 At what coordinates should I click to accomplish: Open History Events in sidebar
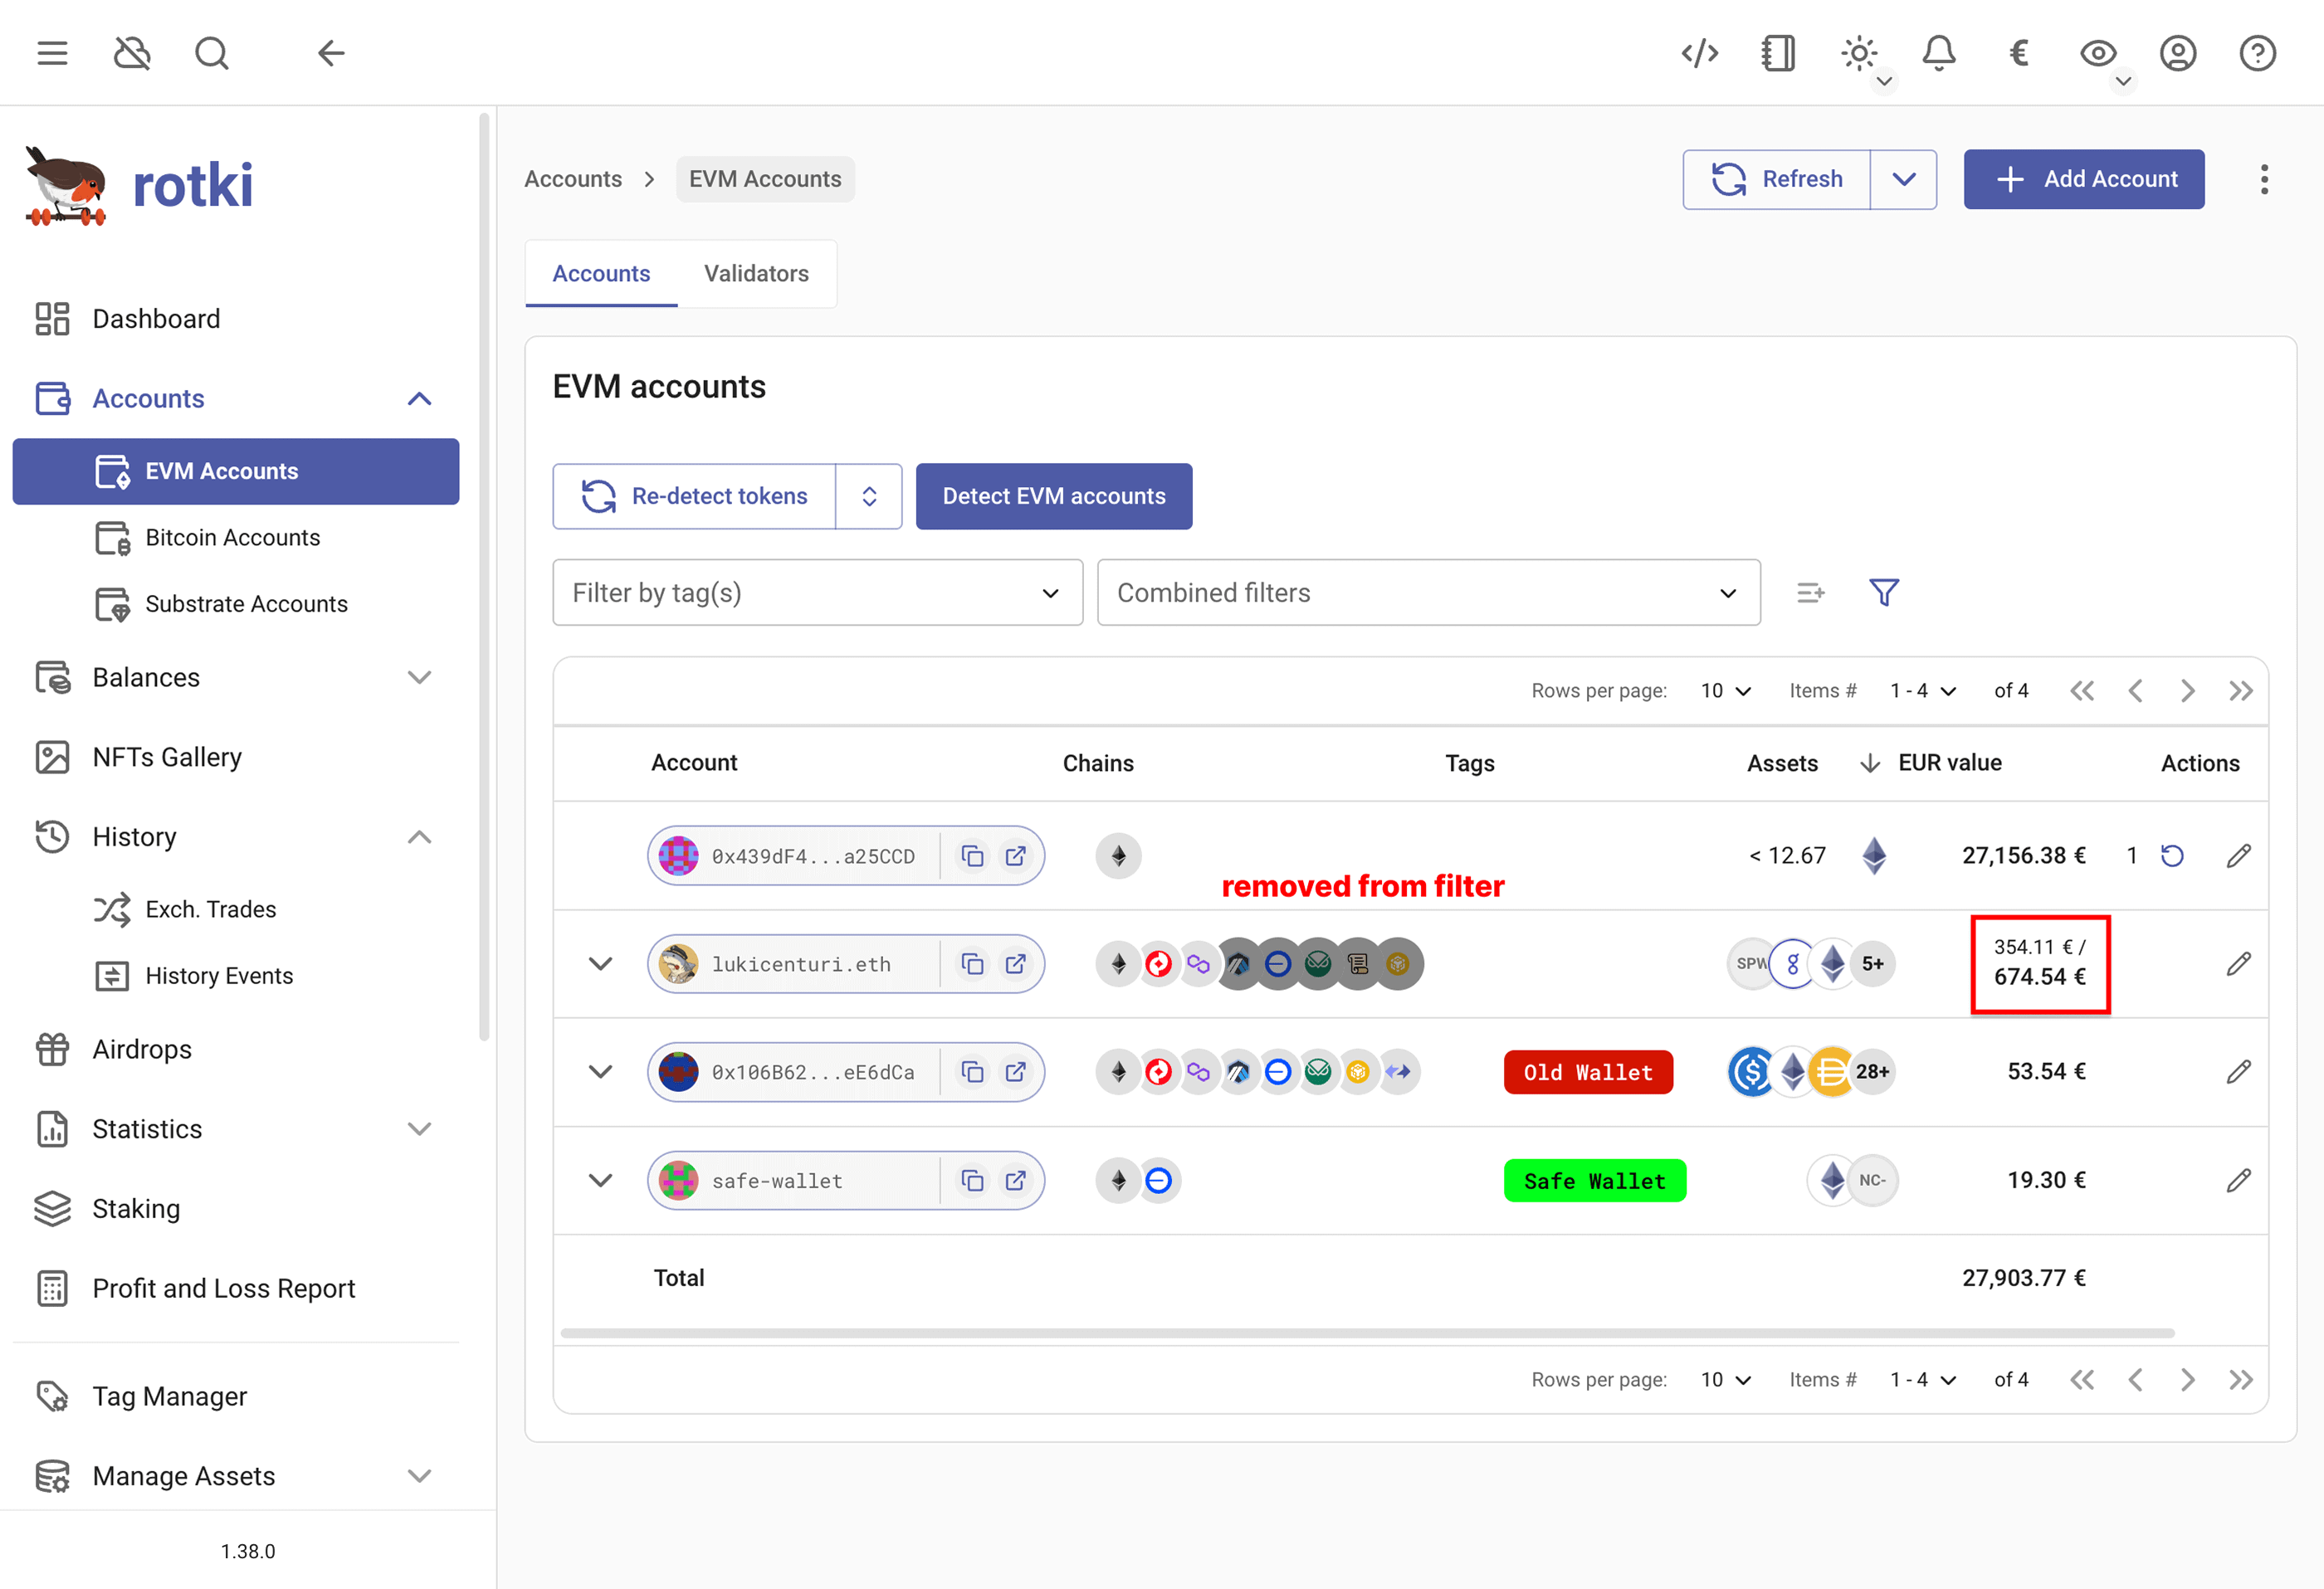tap(235, 976)
